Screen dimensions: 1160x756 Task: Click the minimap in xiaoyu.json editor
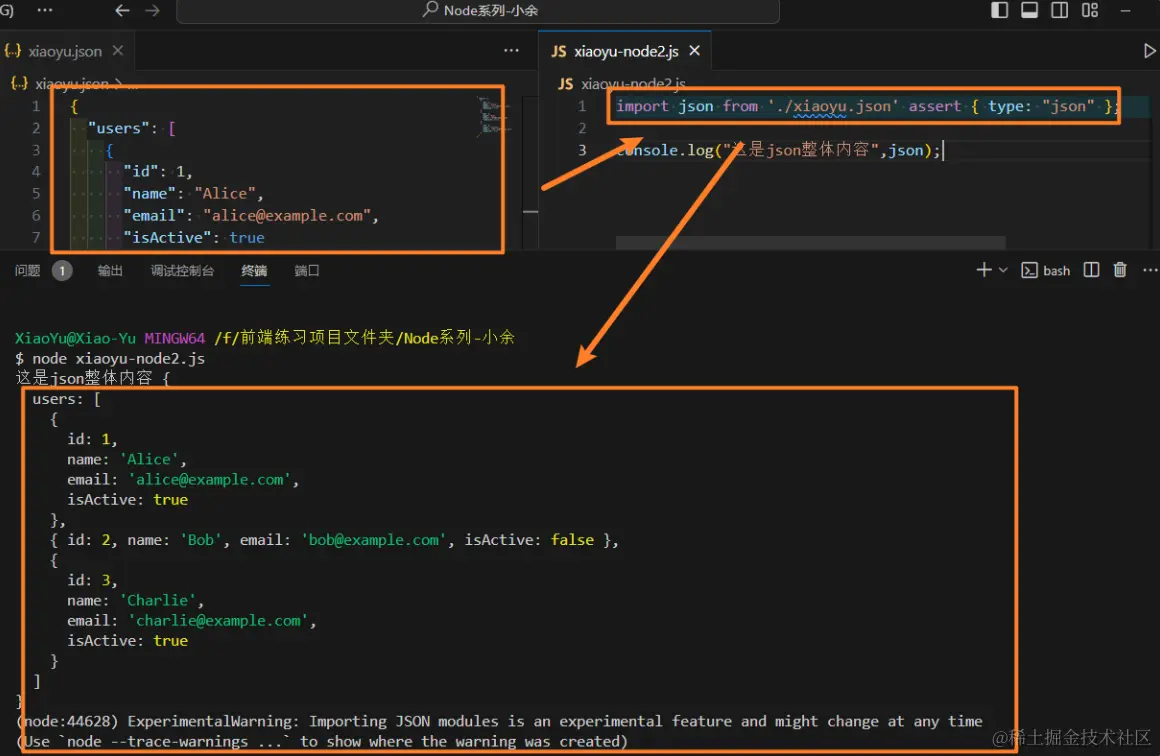coord(492,117)
